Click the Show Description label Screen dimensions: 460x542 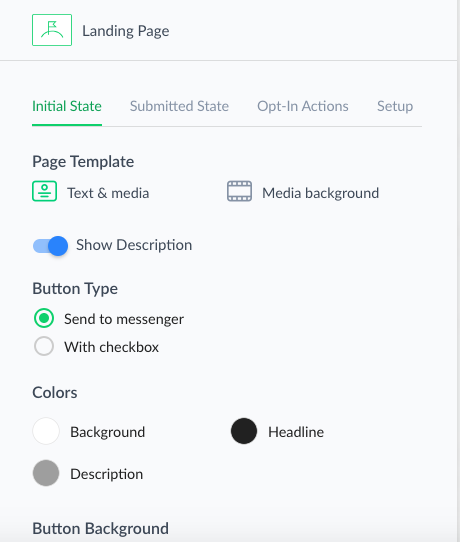point(134,245)
